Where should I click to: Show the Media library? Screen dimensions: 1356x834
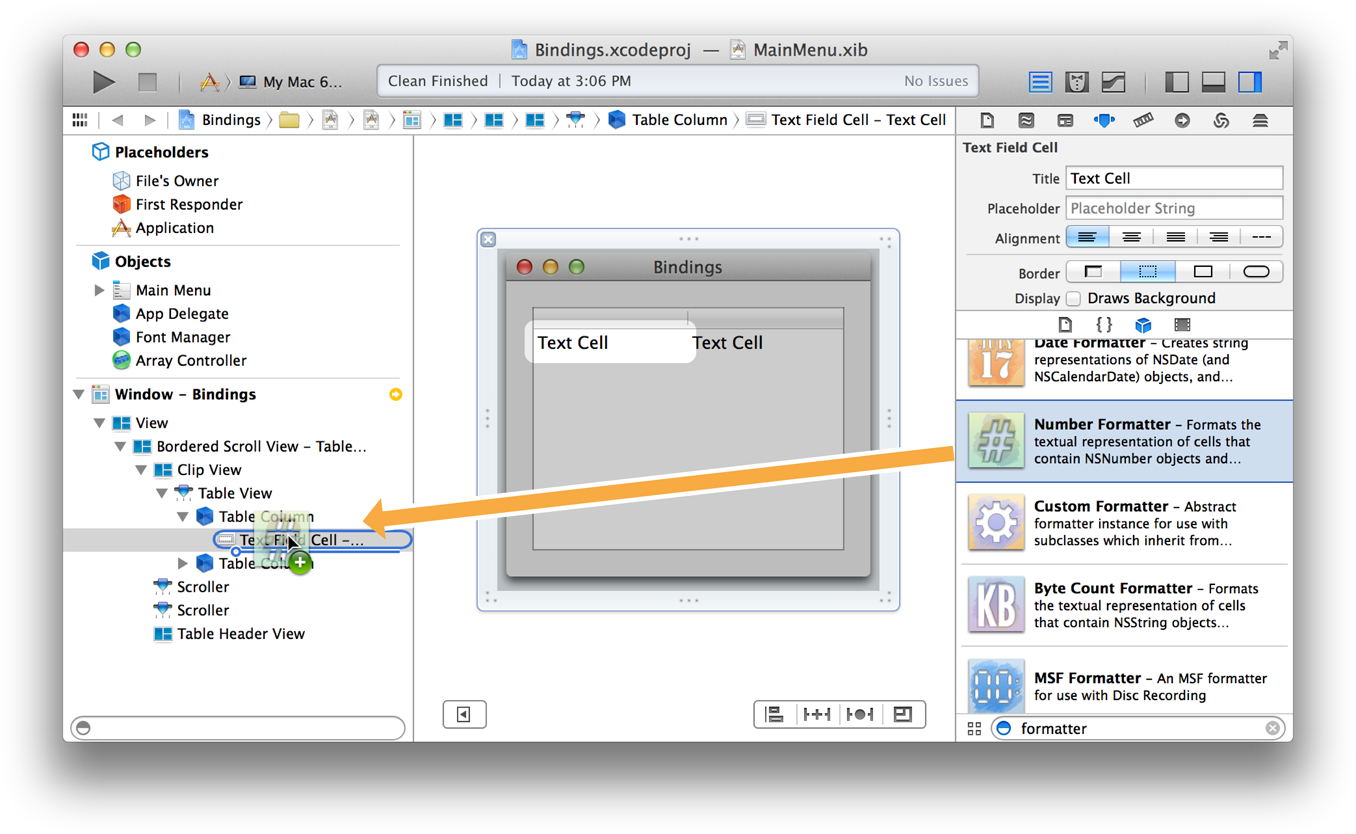(x=1182, y=325)
